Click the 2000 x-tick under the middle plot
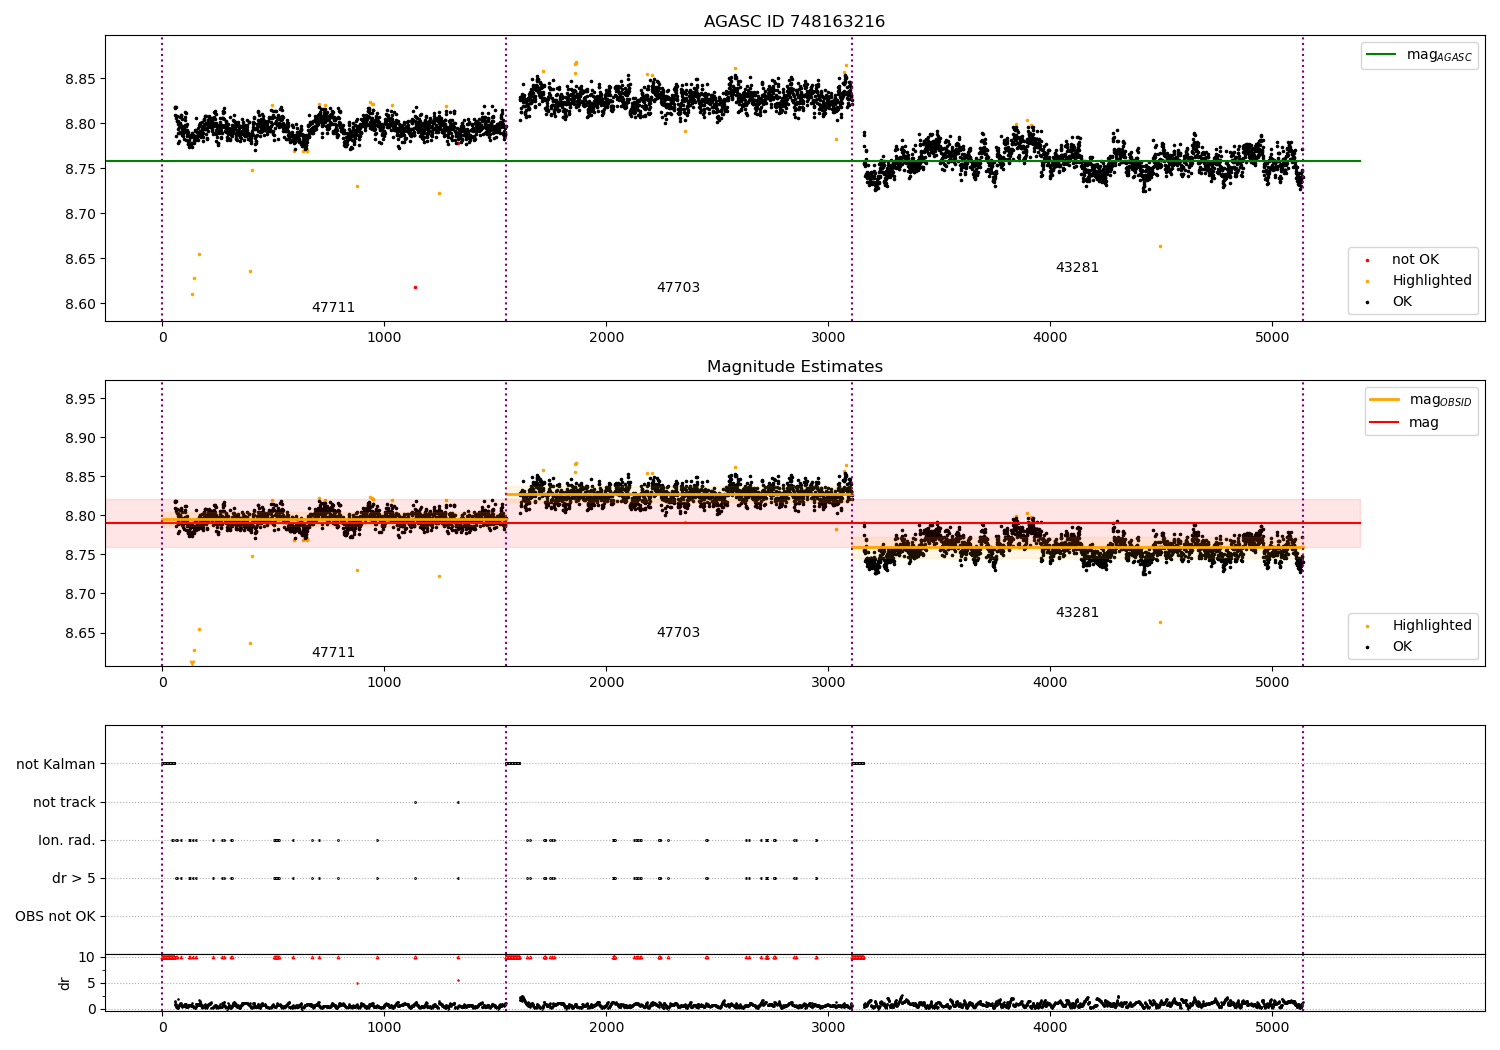Image resolution: width=1500 pixels, height=1050 pixels. click(x=606, y=682)
